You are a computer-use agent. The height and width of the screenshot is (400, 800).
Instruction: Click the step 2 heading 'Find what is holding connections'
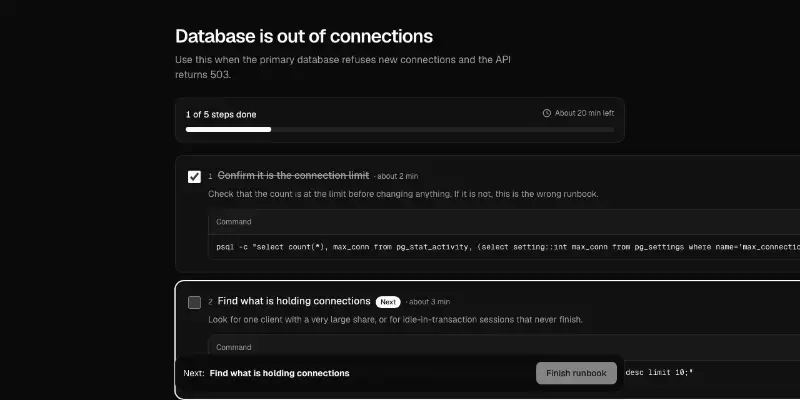click(x=294, y=301)
